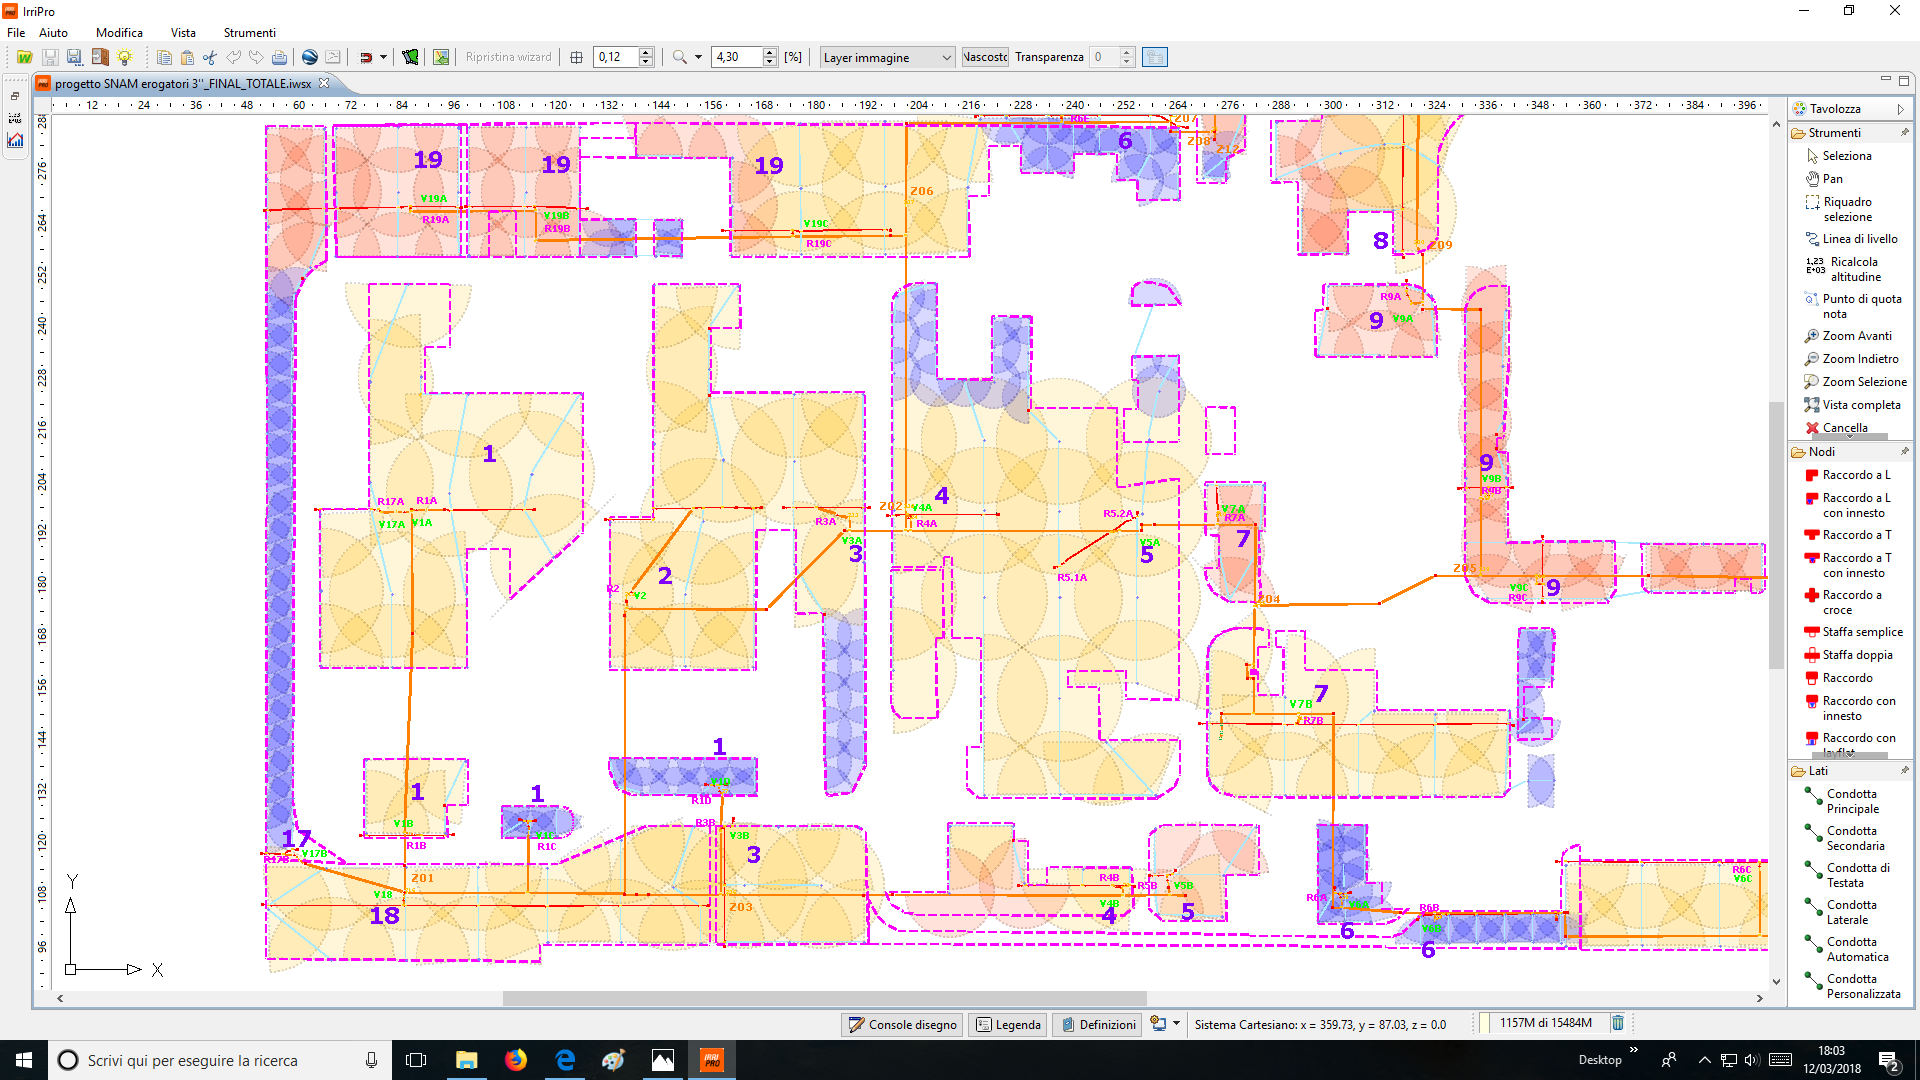The height and width of the screenshot is (1080, 1920).
Task: Select the Staffa doppia node tool
Action: pos(1857,655)
